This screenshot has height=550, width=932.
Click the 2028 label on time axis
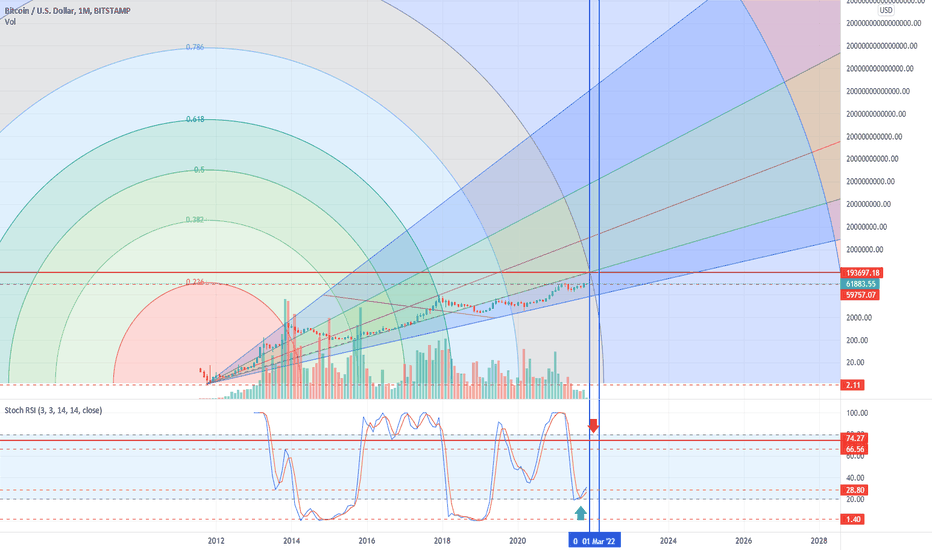click(x=819, y=541)
